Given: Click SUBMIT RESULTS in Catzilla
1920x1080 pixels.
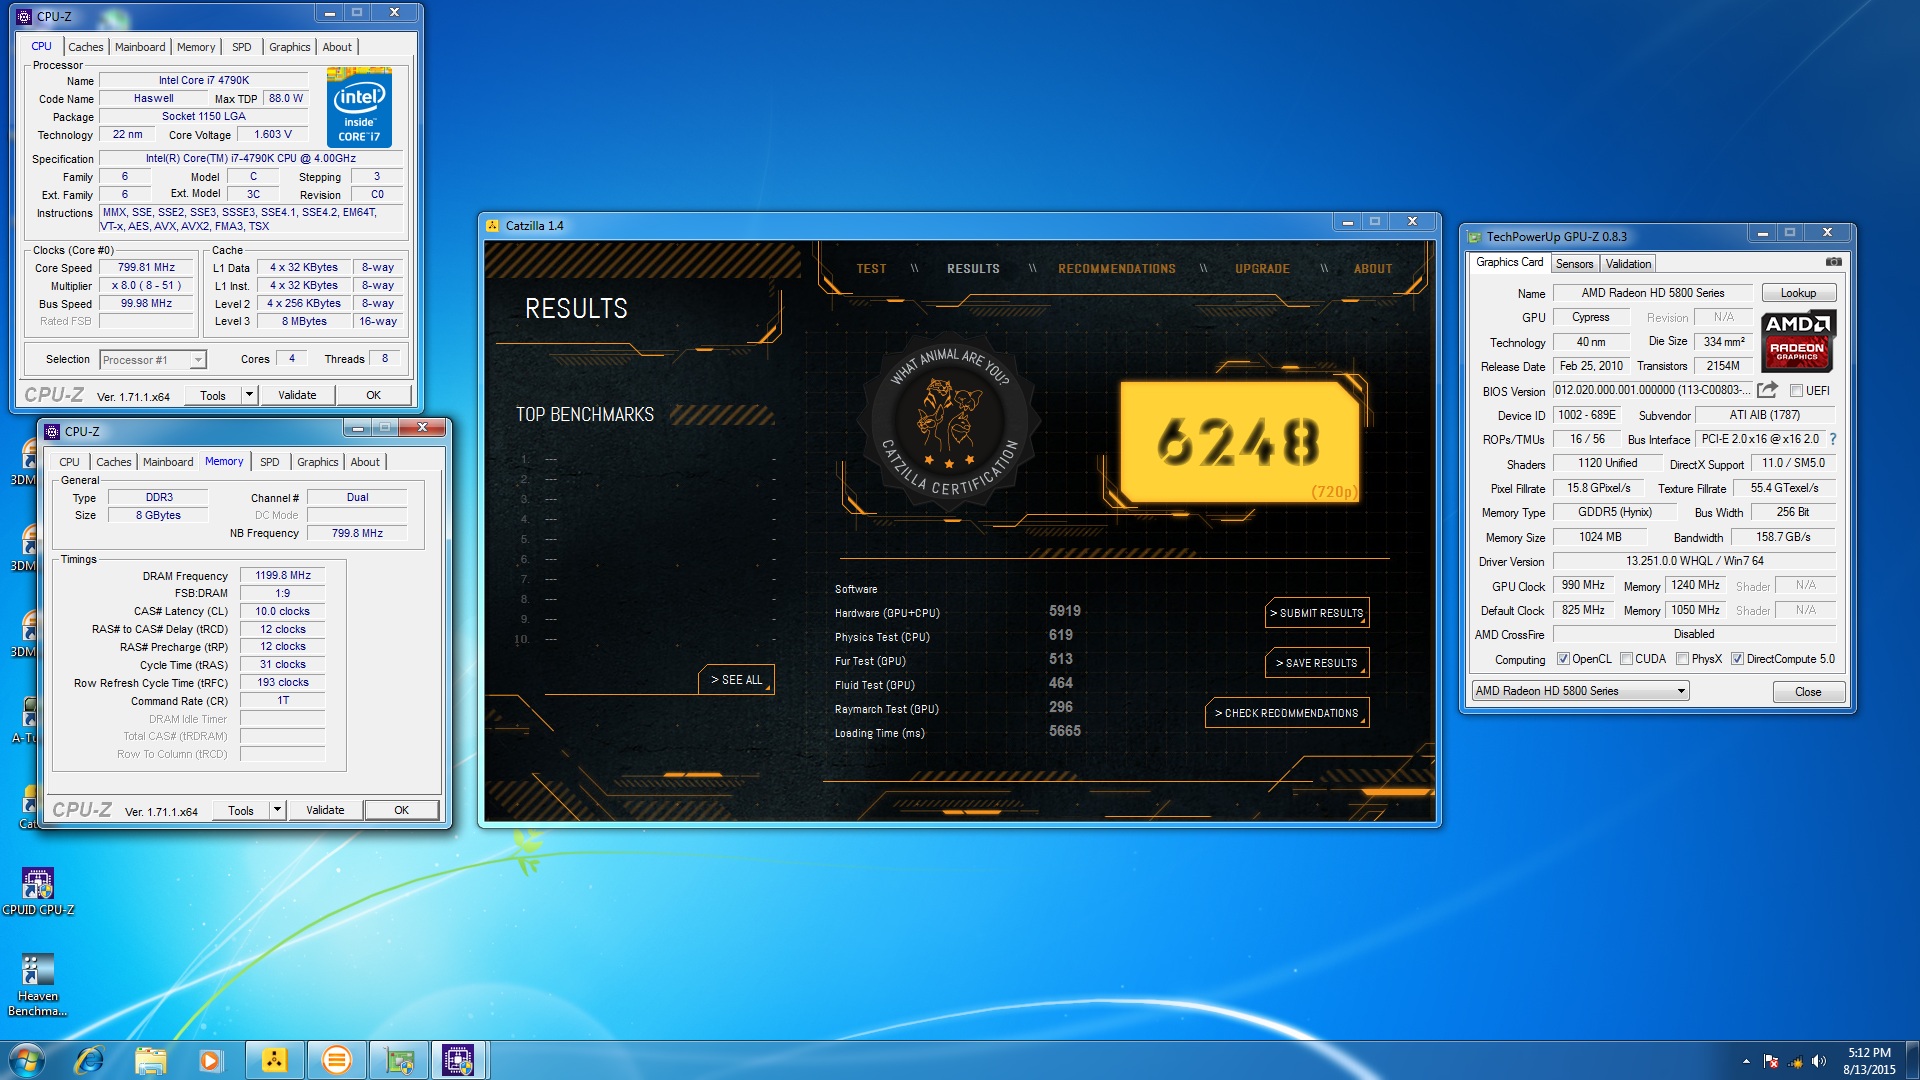Looking at the screenshot, I should (1317, 613).
